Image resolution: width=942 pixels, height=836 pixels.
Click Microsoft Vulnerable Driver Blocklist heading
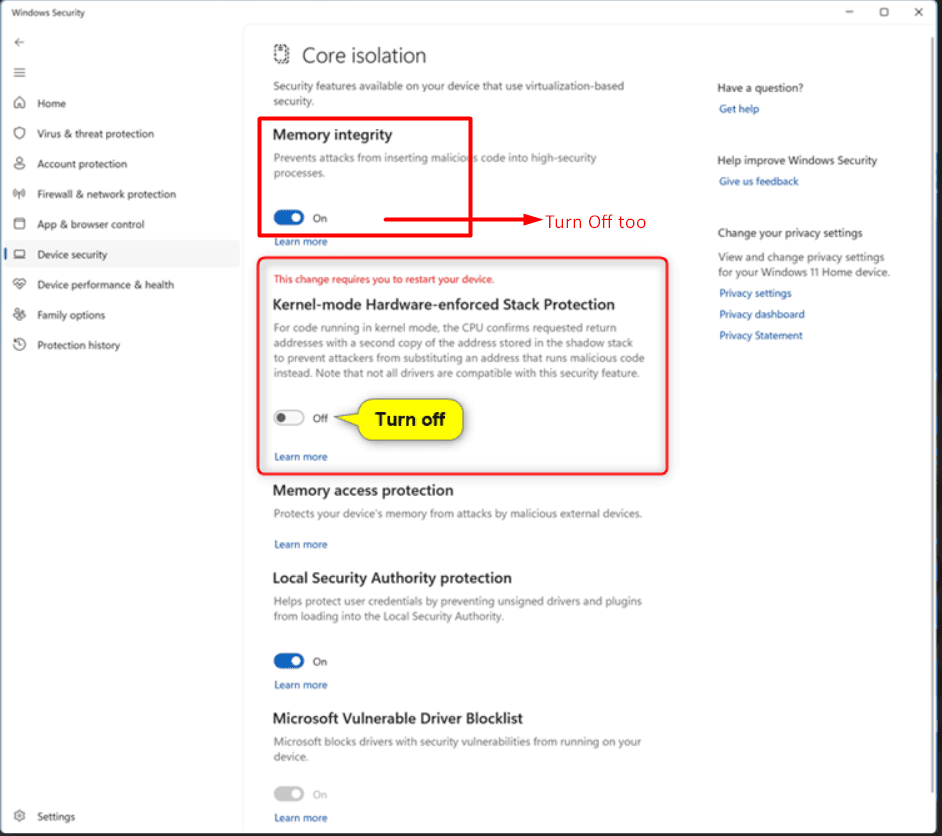click(398, 718)
